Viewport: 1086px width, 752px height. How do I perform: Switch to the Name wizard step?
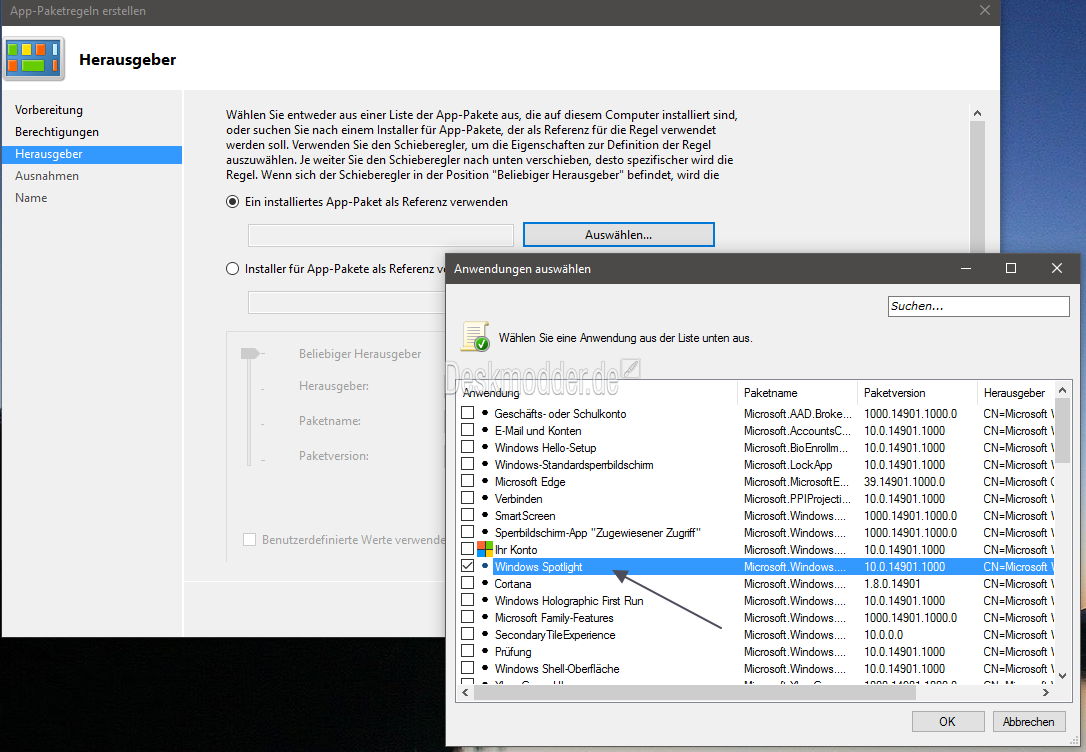click(x=31, y=198)
